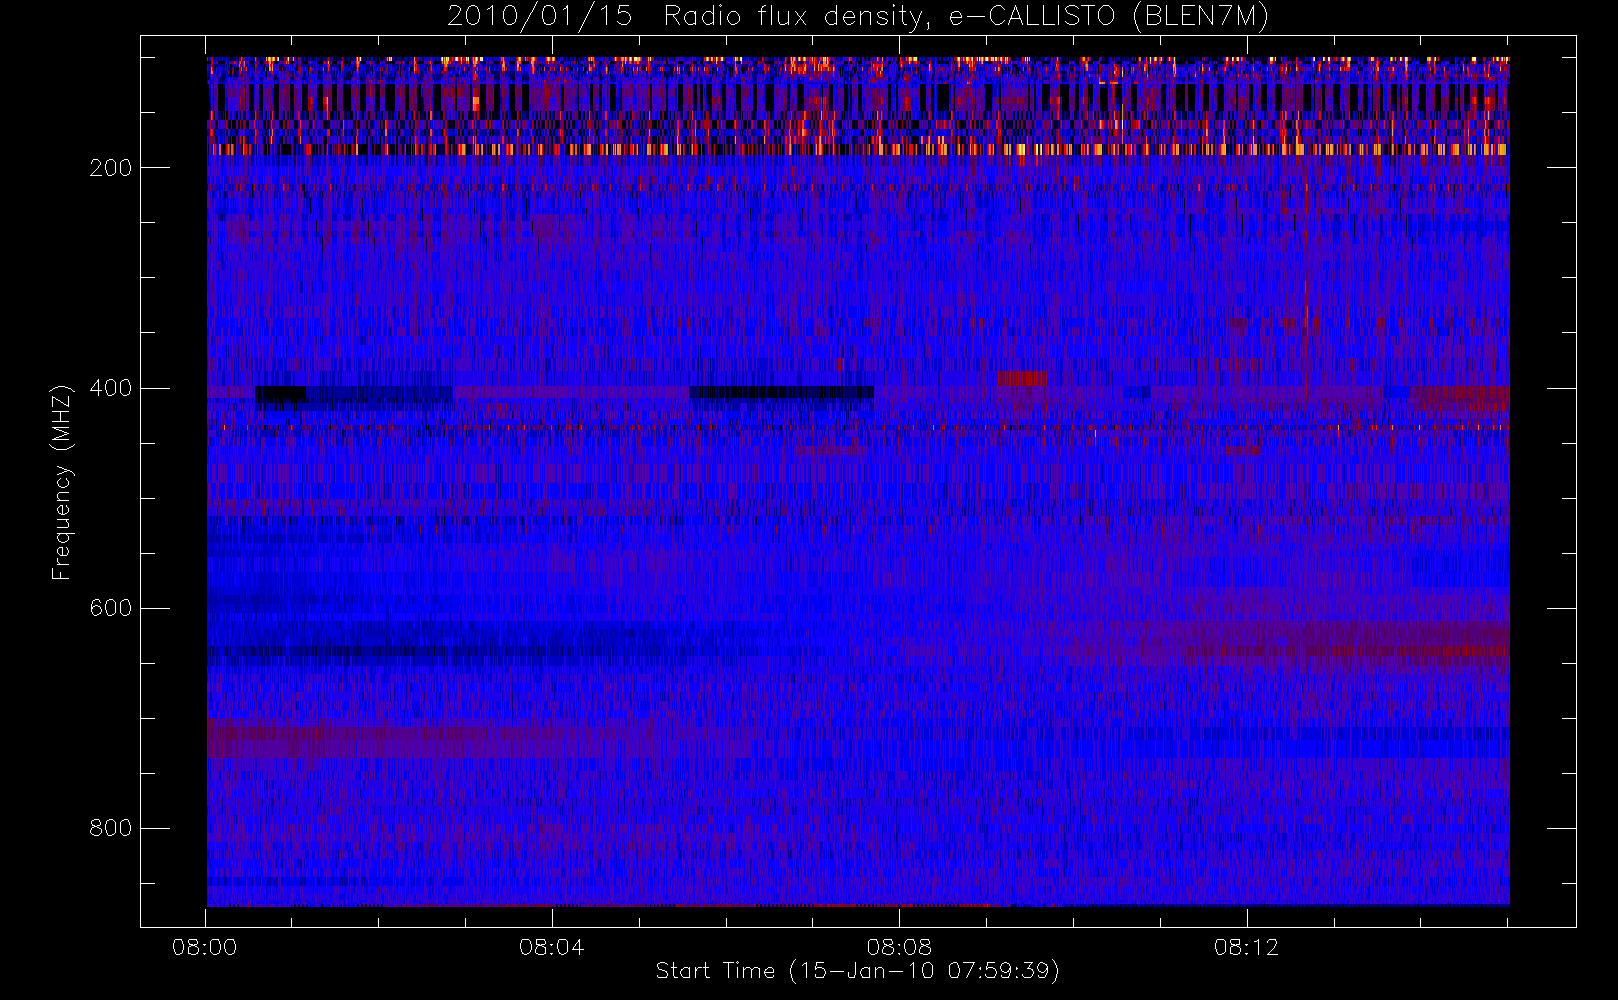Click the 08:04 time tick label
The height and width of the screenshot is (1000, 1618).
pos(552,947)
